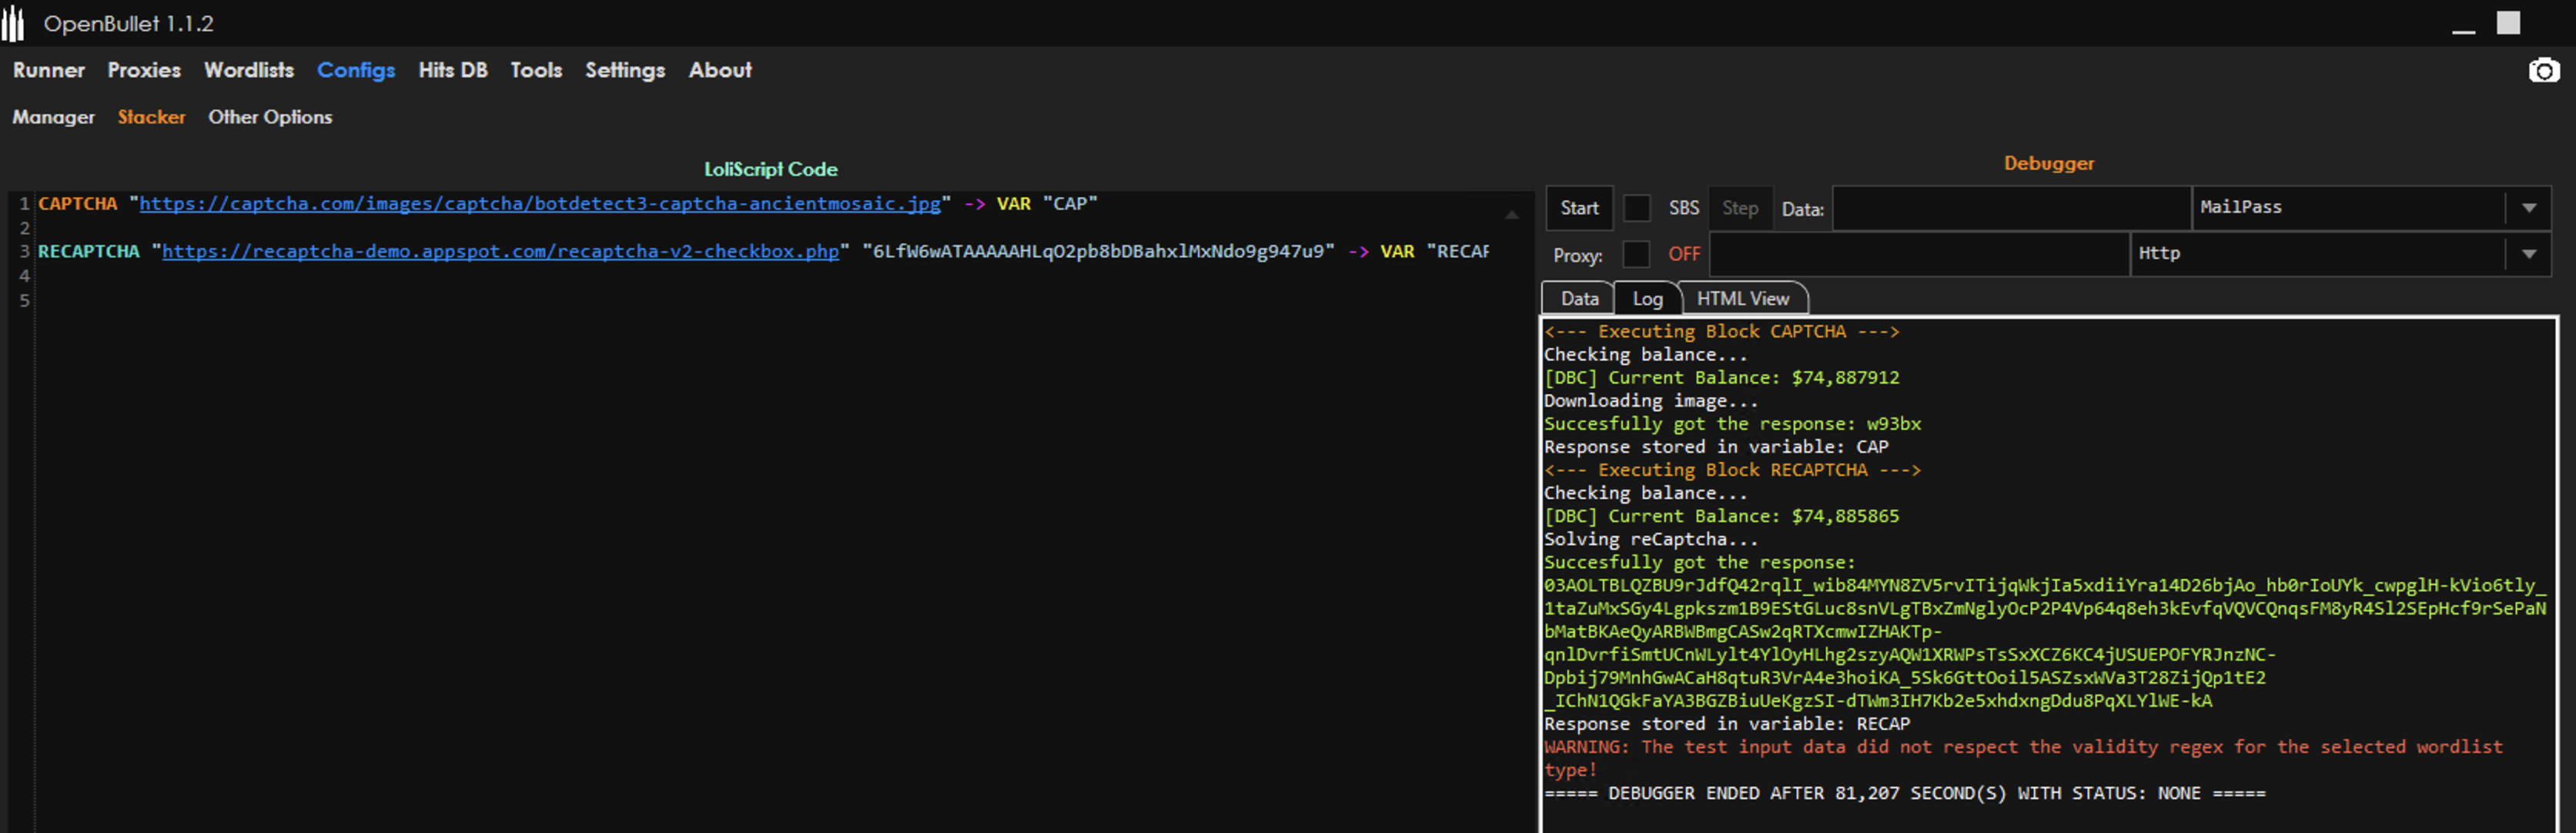Navigate to the Wordlists menu

[x=248, y=70]
